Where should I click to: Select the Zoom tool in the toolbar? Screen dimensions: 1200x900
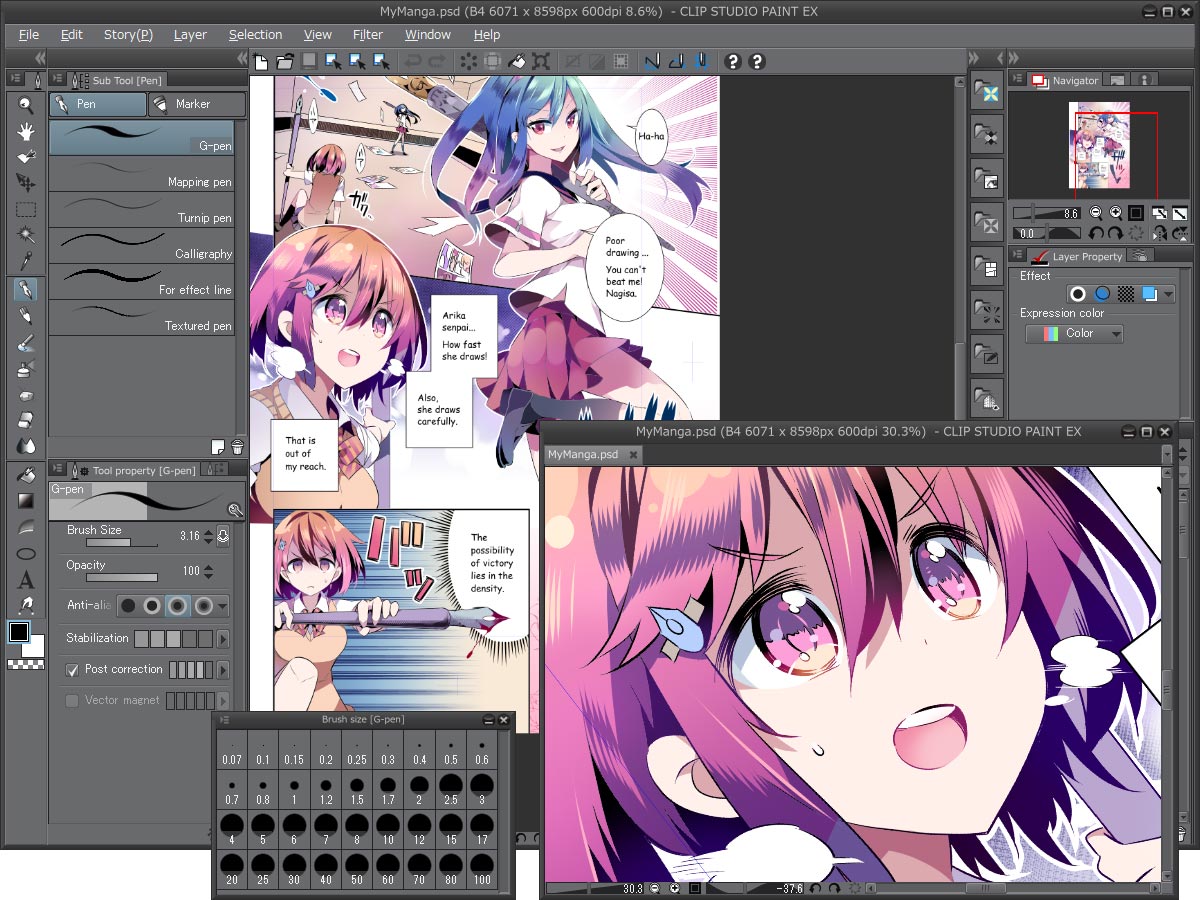(25, 104)
